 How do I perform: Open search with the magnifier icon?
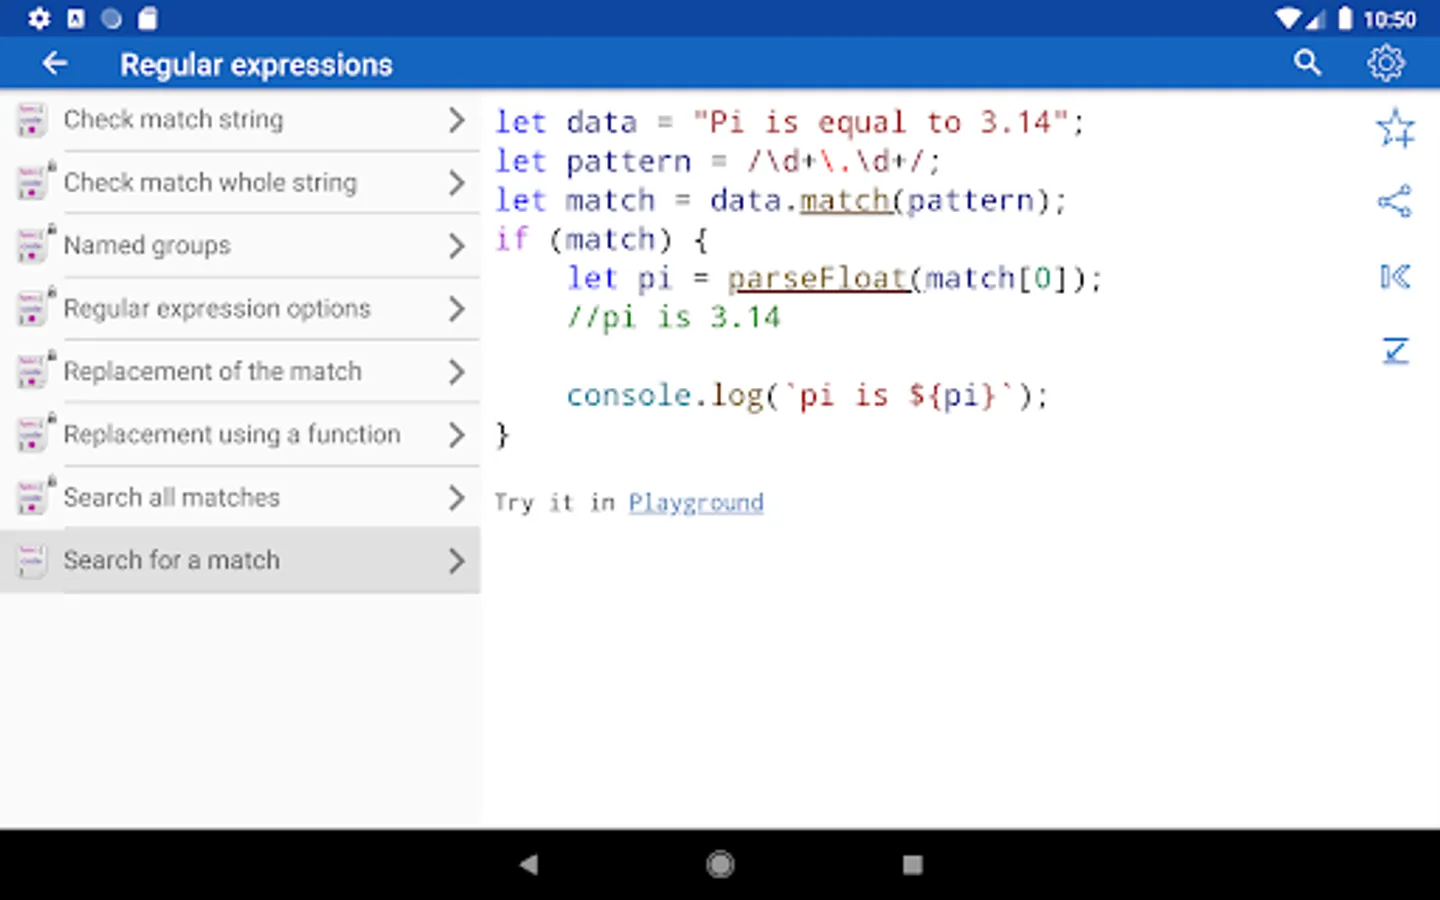(1307, 63)
